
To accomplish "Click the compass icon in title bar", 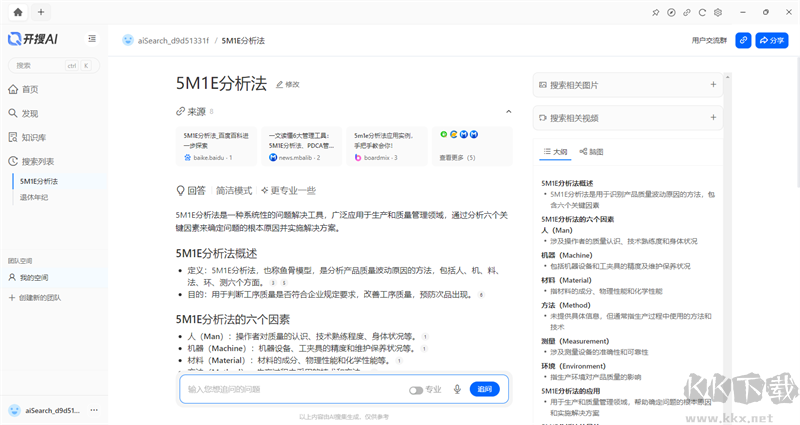I will (671, 12).
